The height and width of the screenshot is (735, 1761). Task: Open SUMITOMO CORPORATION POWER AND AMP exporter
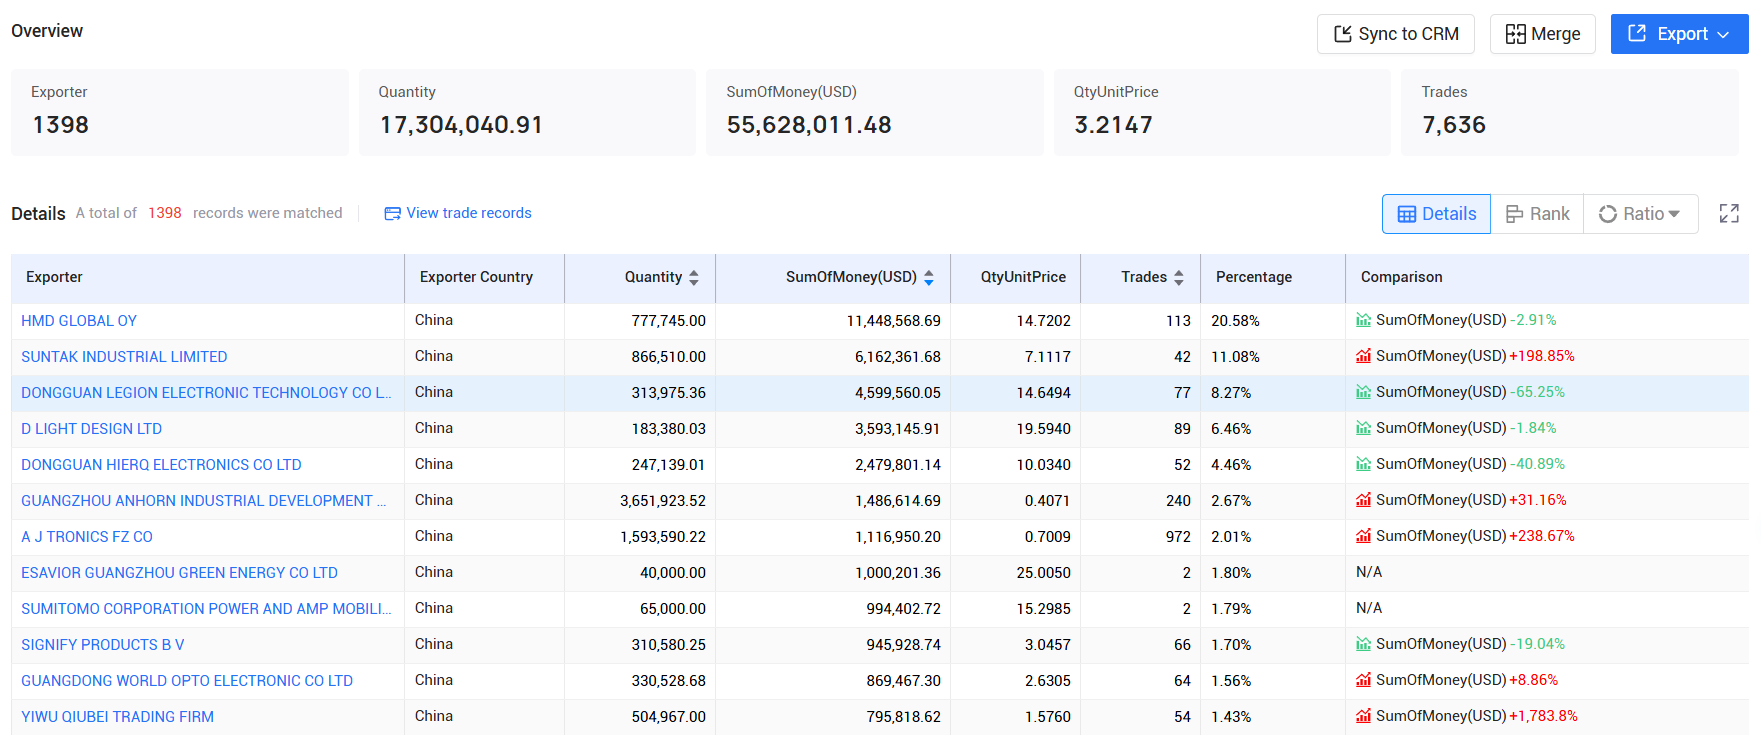click(x=206, y=609)
